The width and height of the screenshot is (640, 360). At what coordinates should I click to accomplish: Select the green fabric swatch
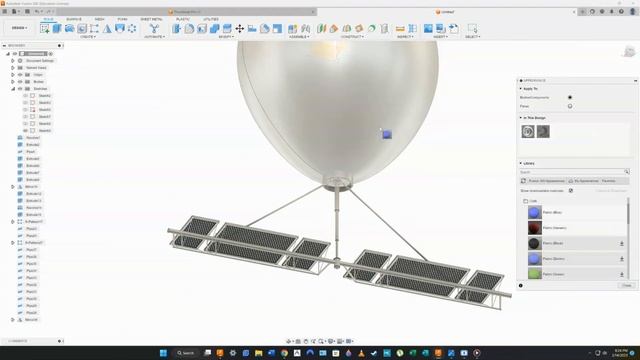tap(535, 274)
